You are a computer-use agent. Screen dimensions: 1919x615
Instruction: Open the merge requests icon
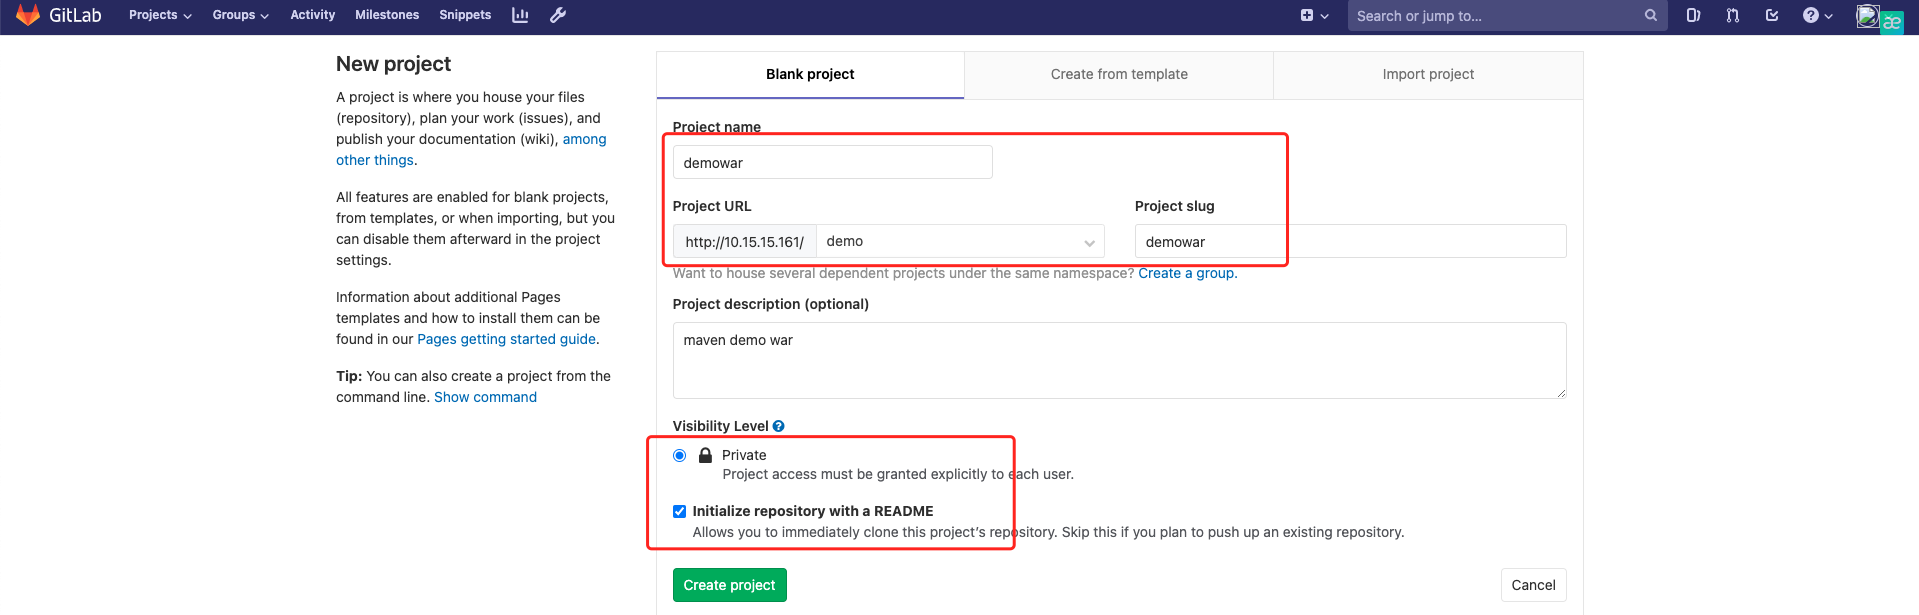click(1732, 15)
